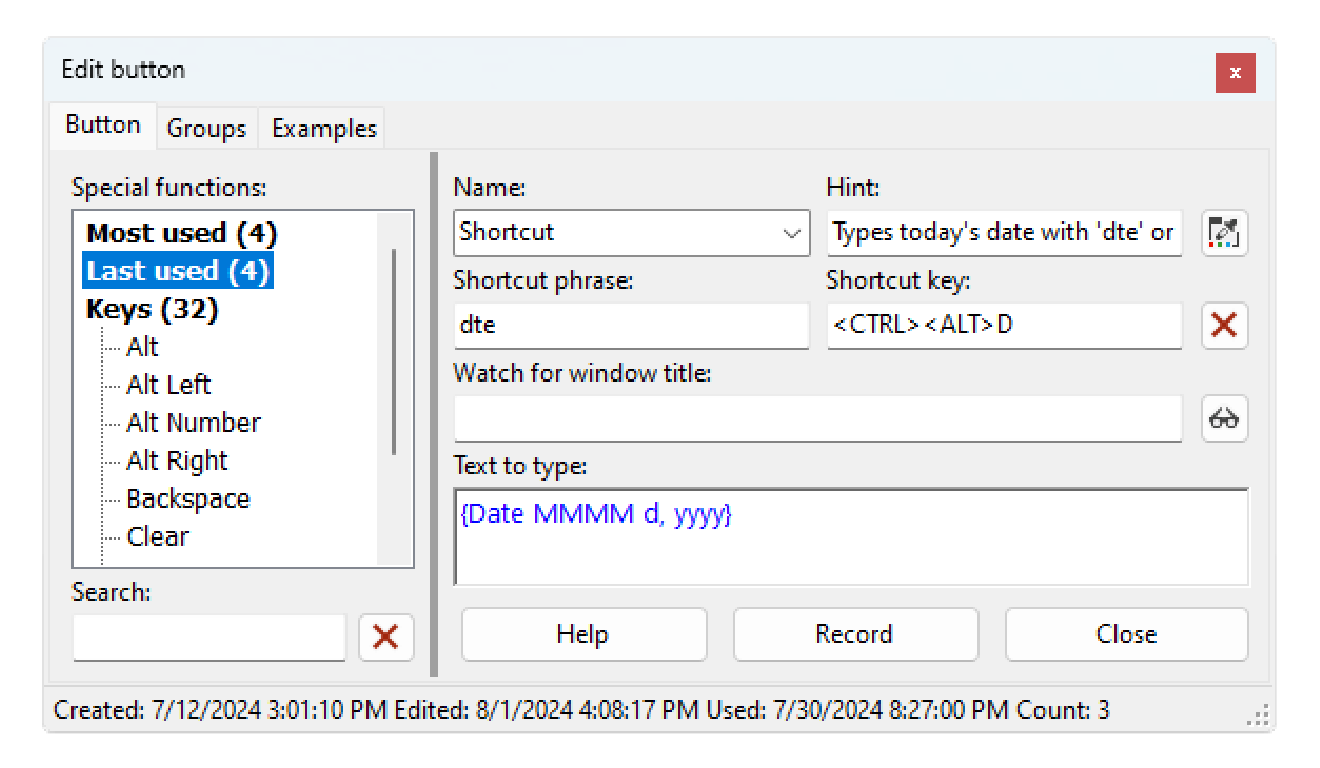Switch to the Groups tab
The height and width of the screenshot is (768, 1320).
coord(206,128)
